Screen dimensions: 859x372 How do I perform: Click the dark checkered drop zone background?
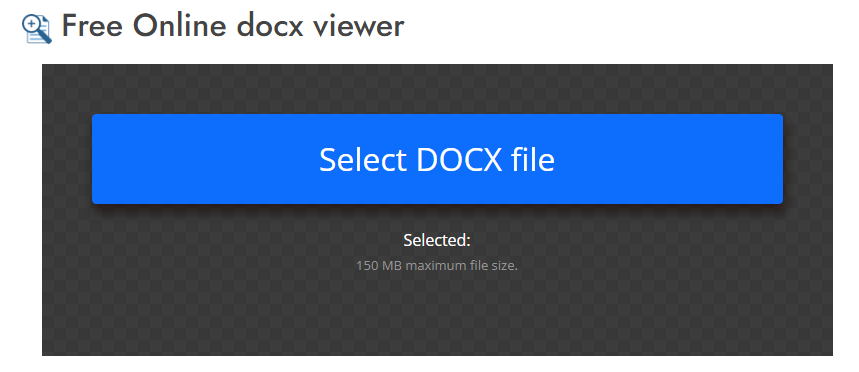pos(437,318)
